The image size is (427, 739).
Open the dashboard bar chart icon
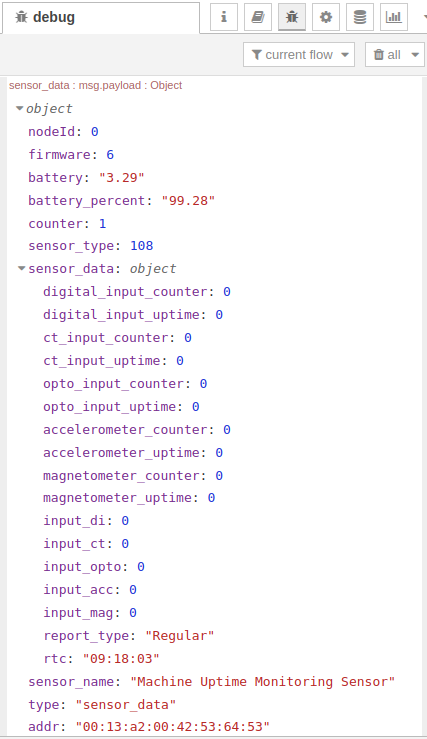coord(394,17)
